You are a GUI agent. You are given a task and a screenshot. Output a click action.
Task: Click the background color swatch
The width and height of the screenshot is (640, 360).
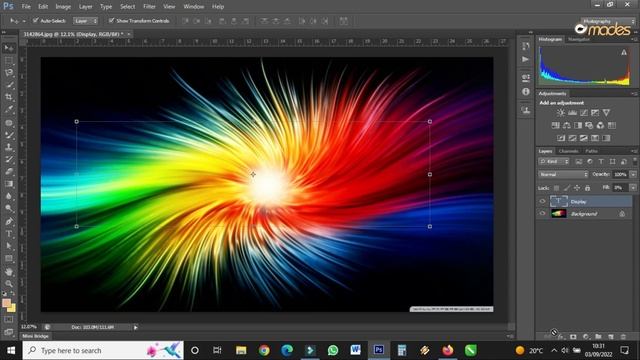tap(11, 308)
